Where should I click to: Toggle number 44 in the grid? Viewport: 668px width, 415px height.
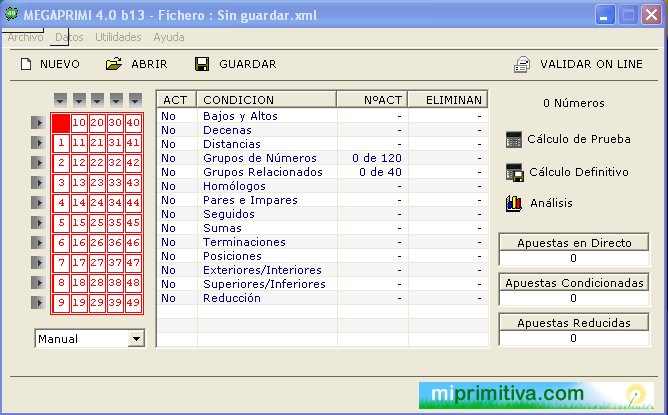(x=133, y=202)
